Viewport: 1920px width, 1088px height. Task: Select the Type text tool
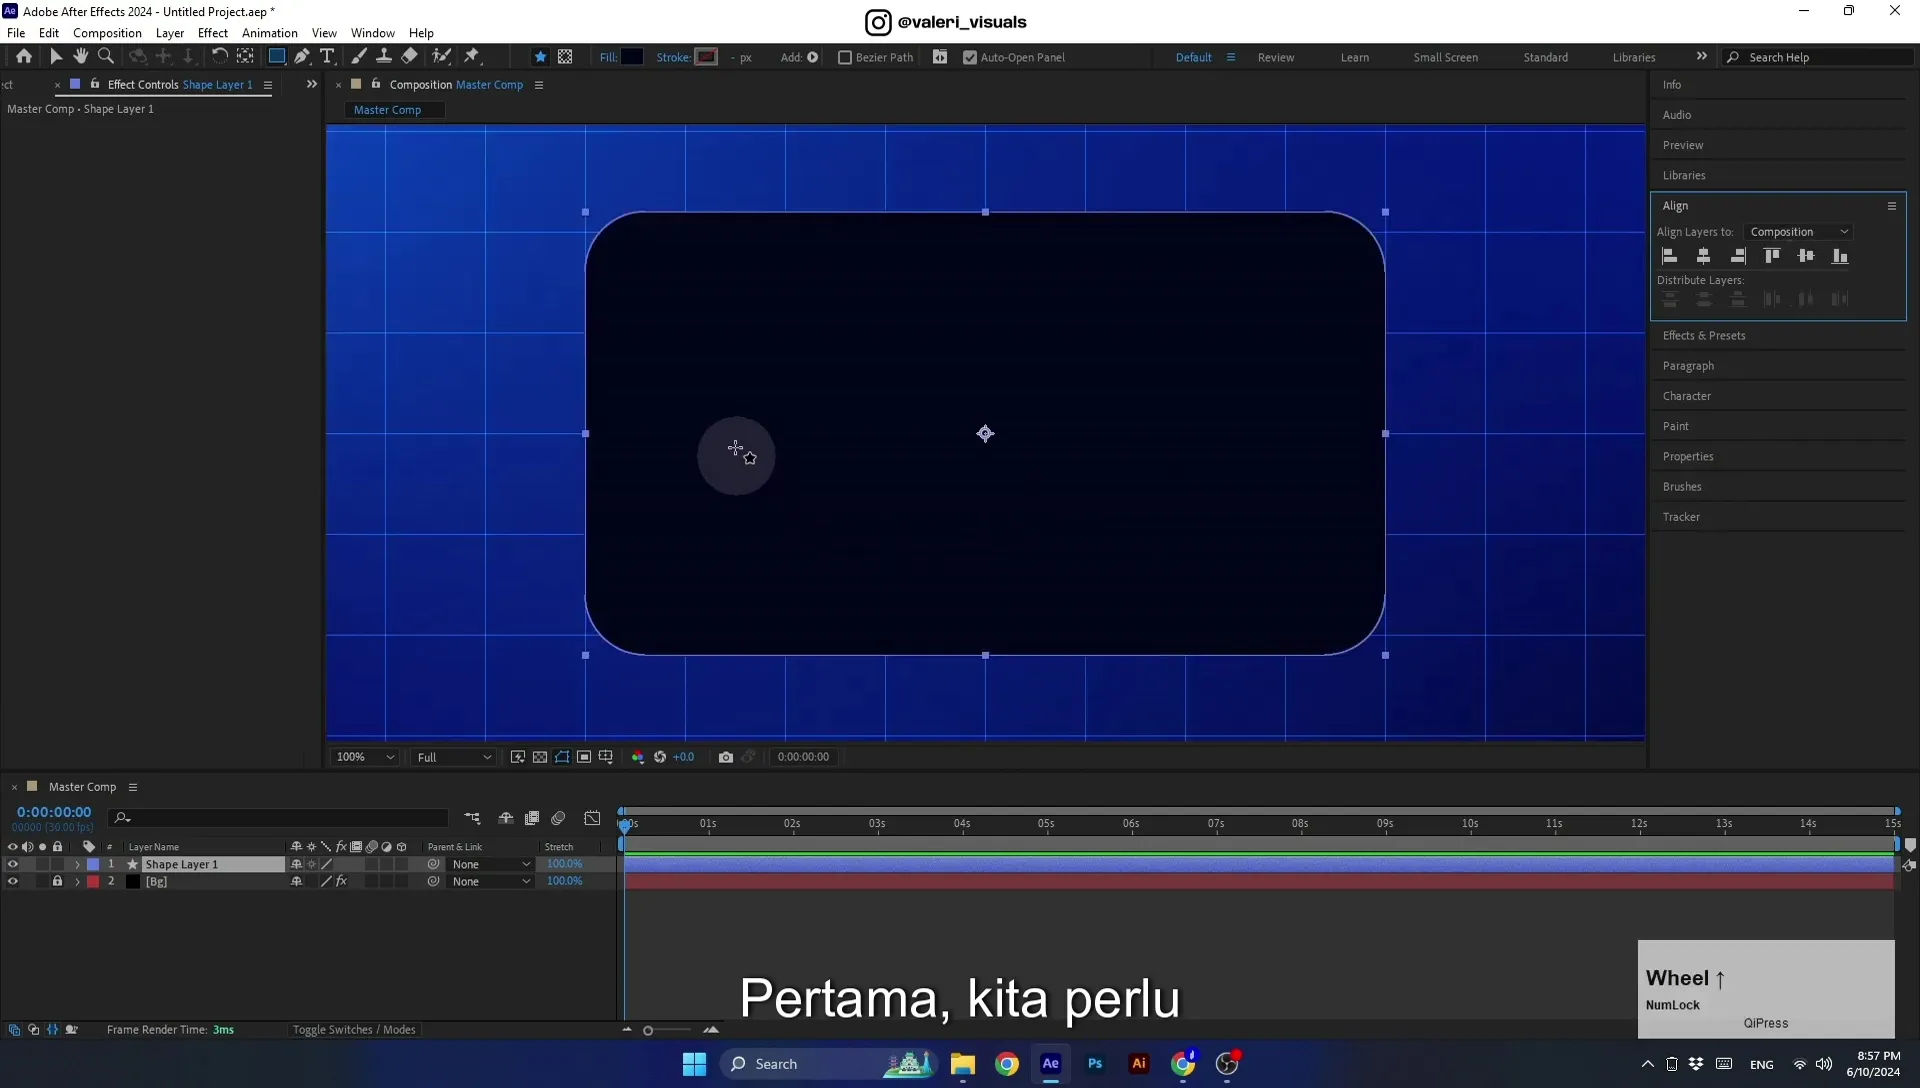[x=327, y=57]
